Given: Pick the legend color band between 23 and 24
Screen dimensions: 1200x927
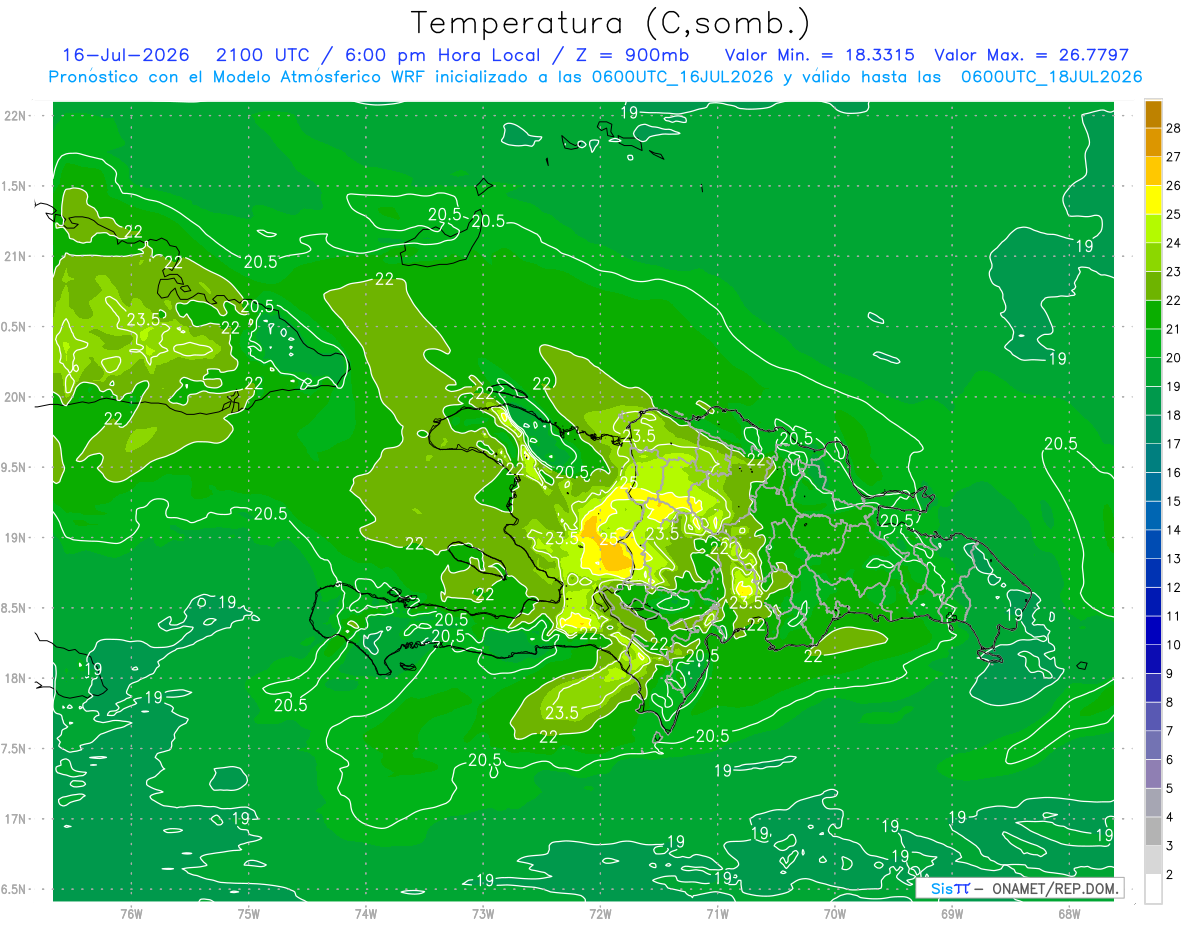Looking at the screenshot, I should (1153, 257).
